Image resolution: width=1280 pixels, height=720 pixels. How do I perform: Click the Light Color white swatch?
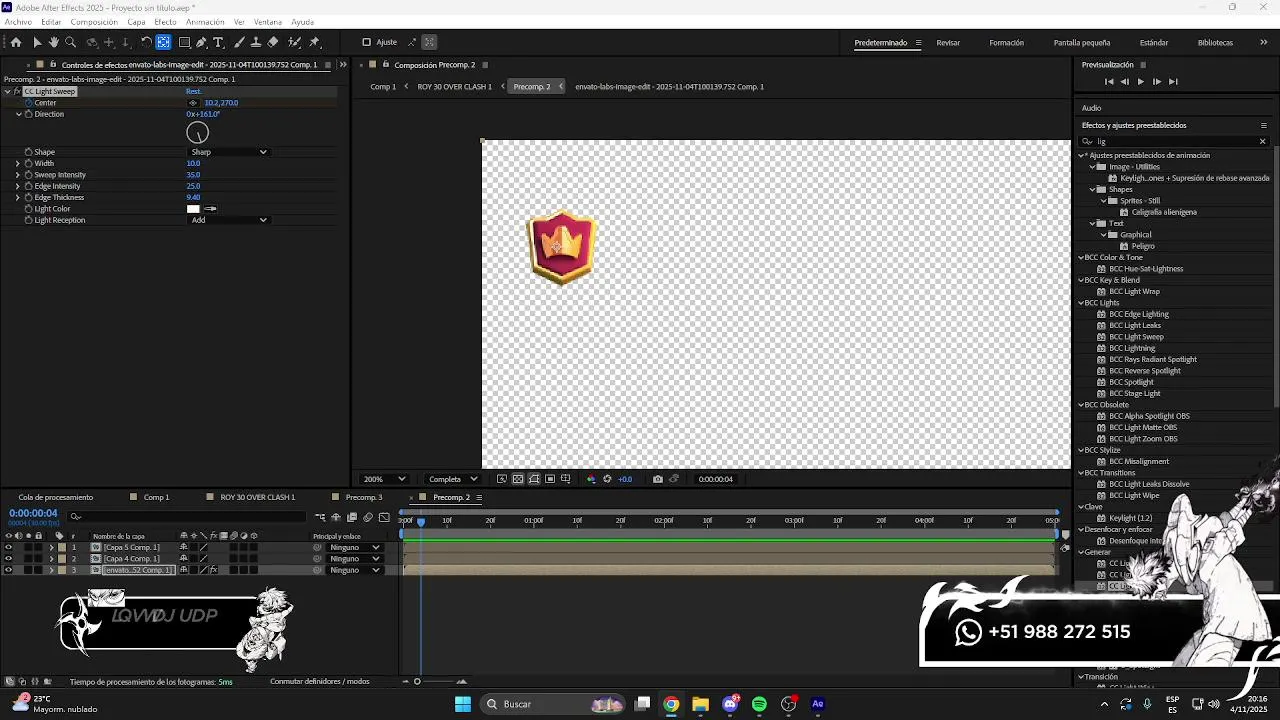point(193,209)
